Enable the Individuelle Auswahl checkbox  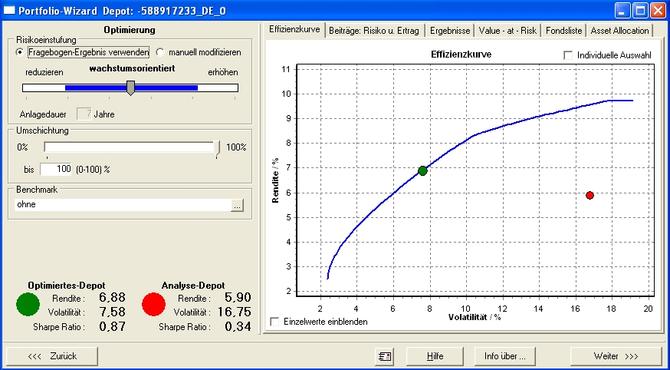(x=568, y=55)
